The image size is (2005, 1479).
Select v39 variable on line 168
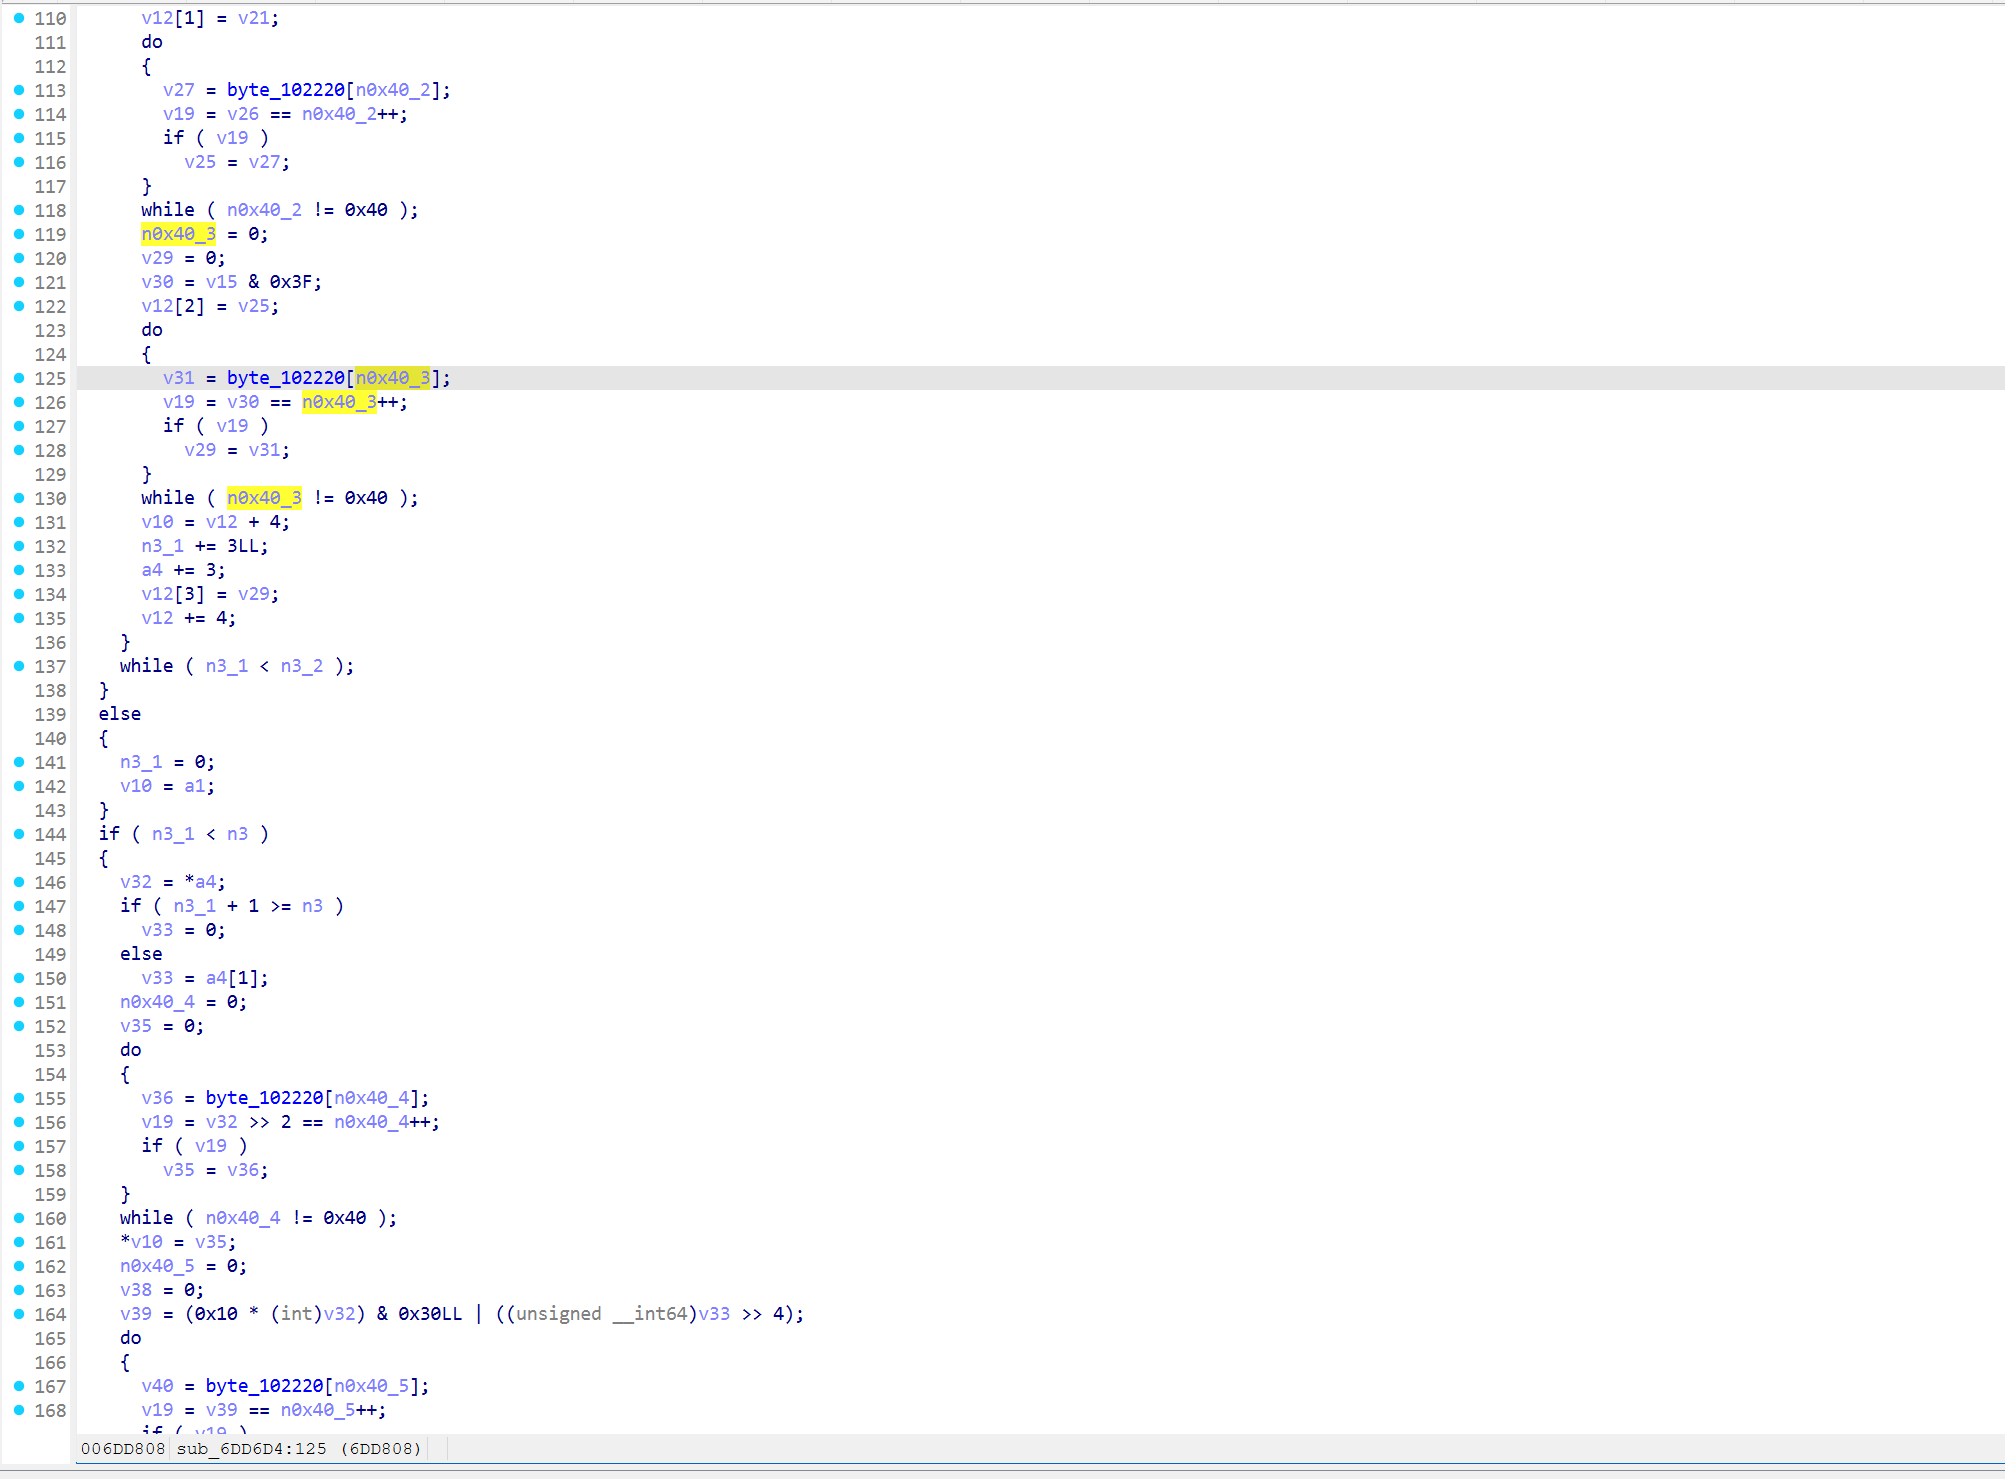tap(222, 1410)
